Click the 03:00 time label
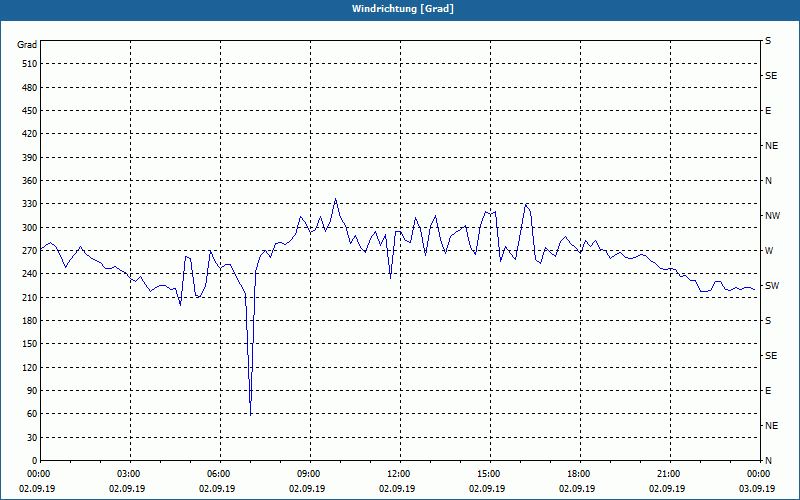 coord(130,473)
